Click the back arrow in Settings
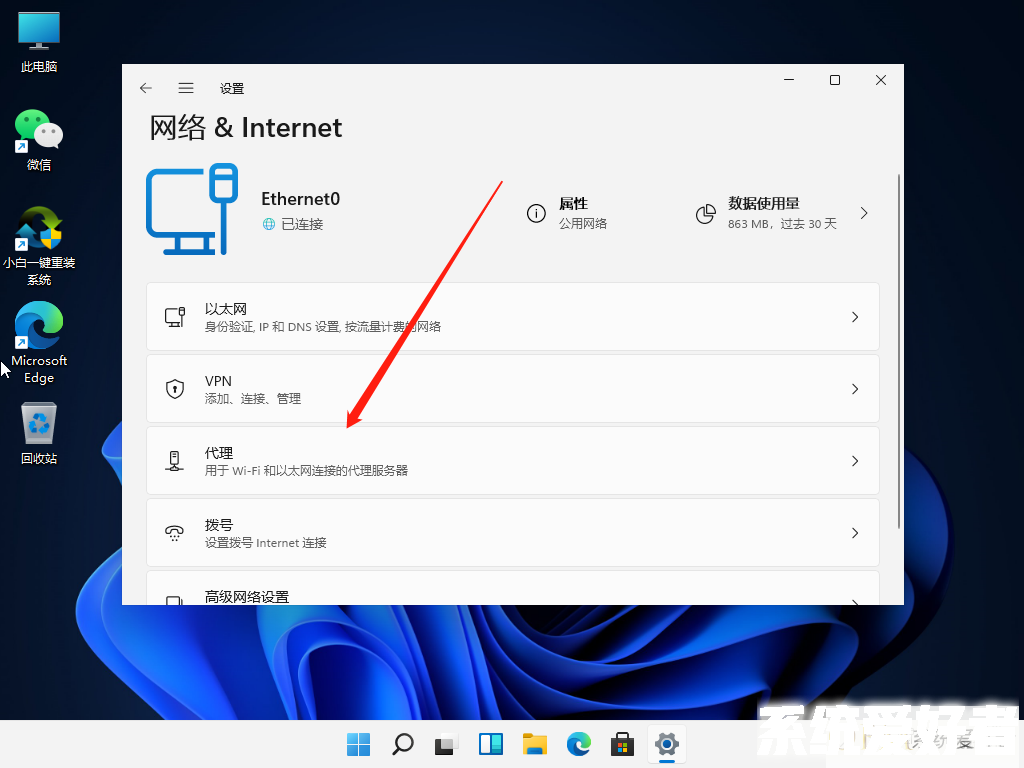This screenshot has height=768, width=1024. coord(146,88)
